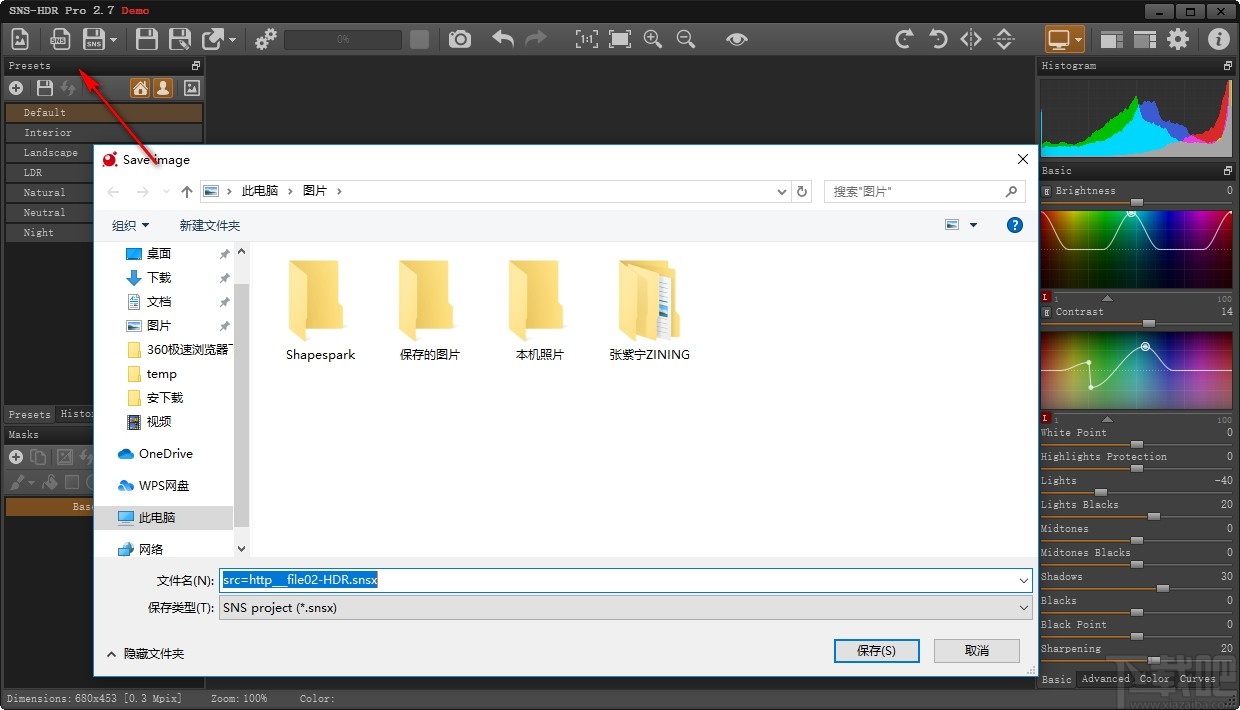This screenshot has width=1240, height=710.
Task: Toggle the orange user presets filter
Action: click(163, 88)
